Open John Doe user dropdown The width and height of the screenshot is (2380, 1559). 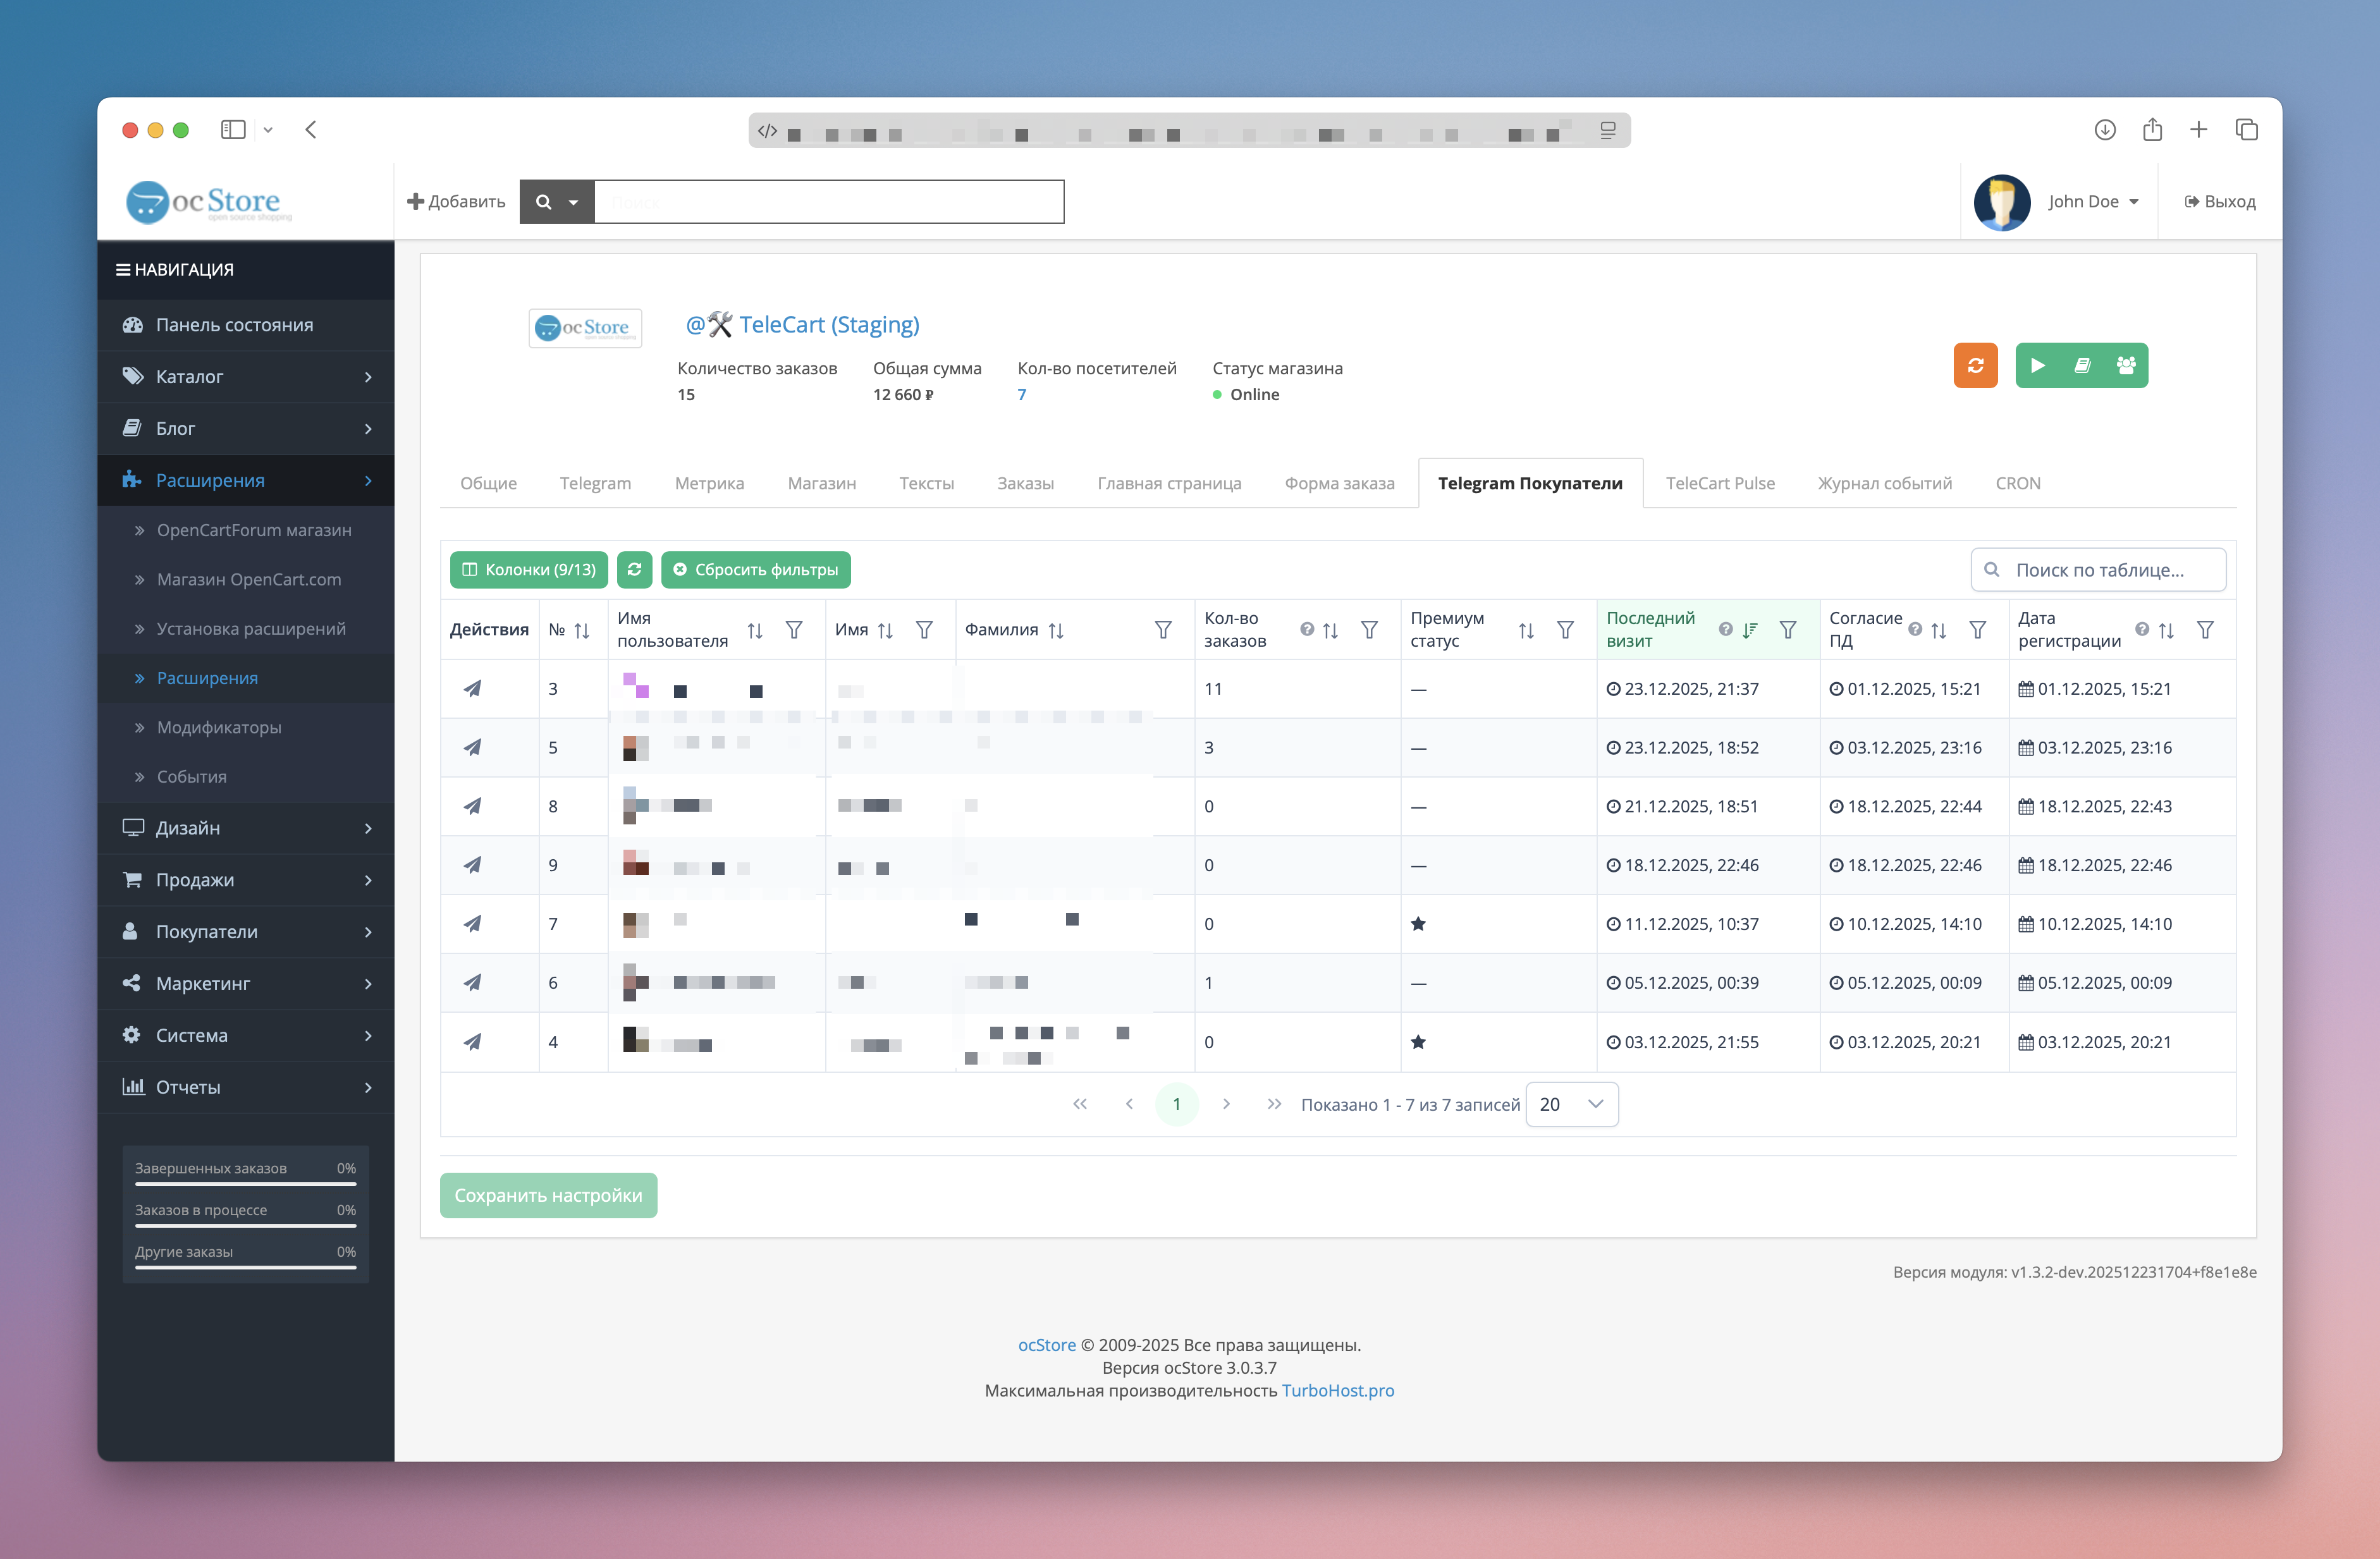(x=2092, y=201)
